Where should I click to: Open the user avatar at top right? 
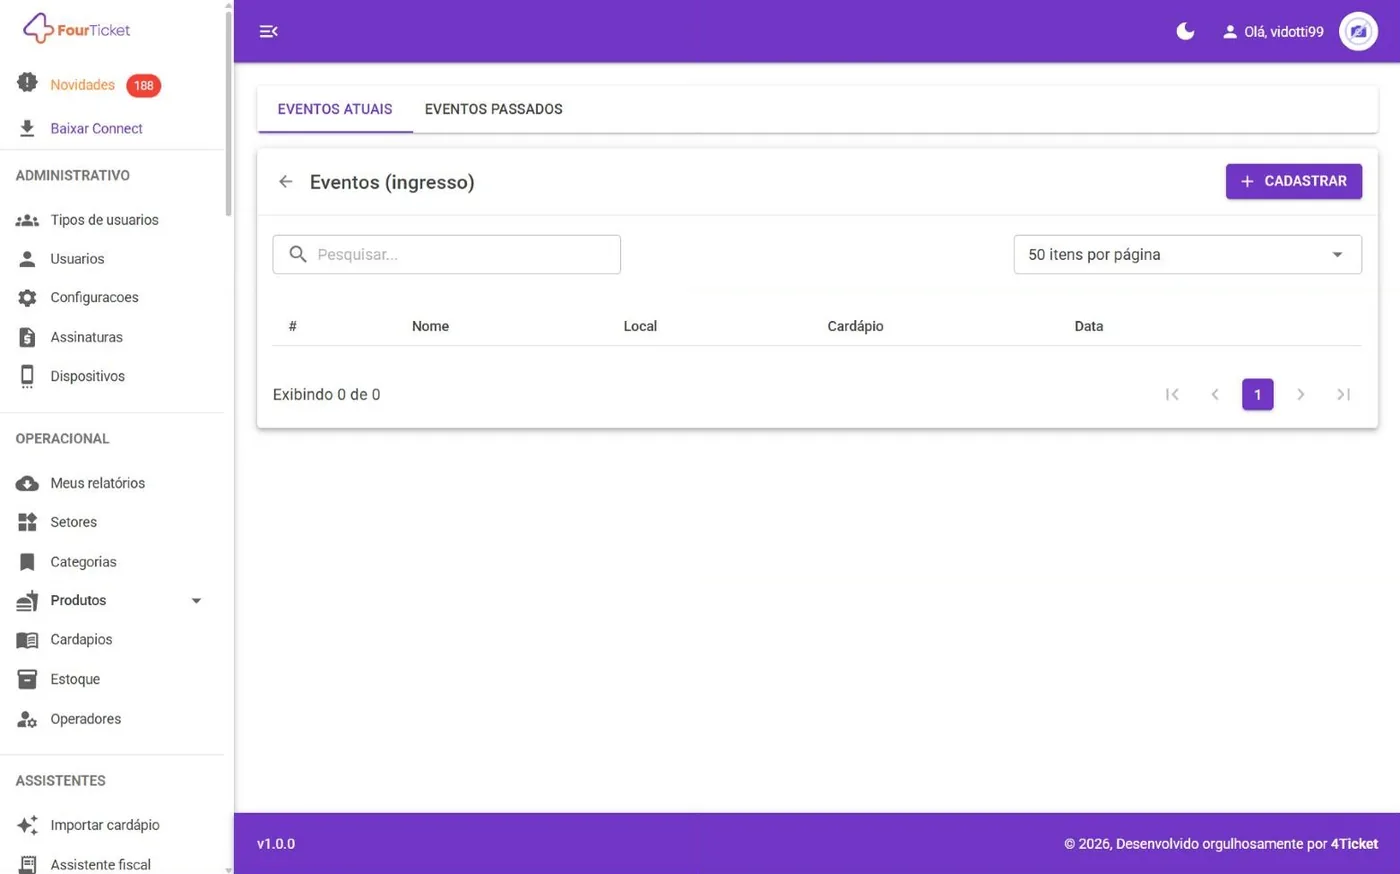(1358, 31)
